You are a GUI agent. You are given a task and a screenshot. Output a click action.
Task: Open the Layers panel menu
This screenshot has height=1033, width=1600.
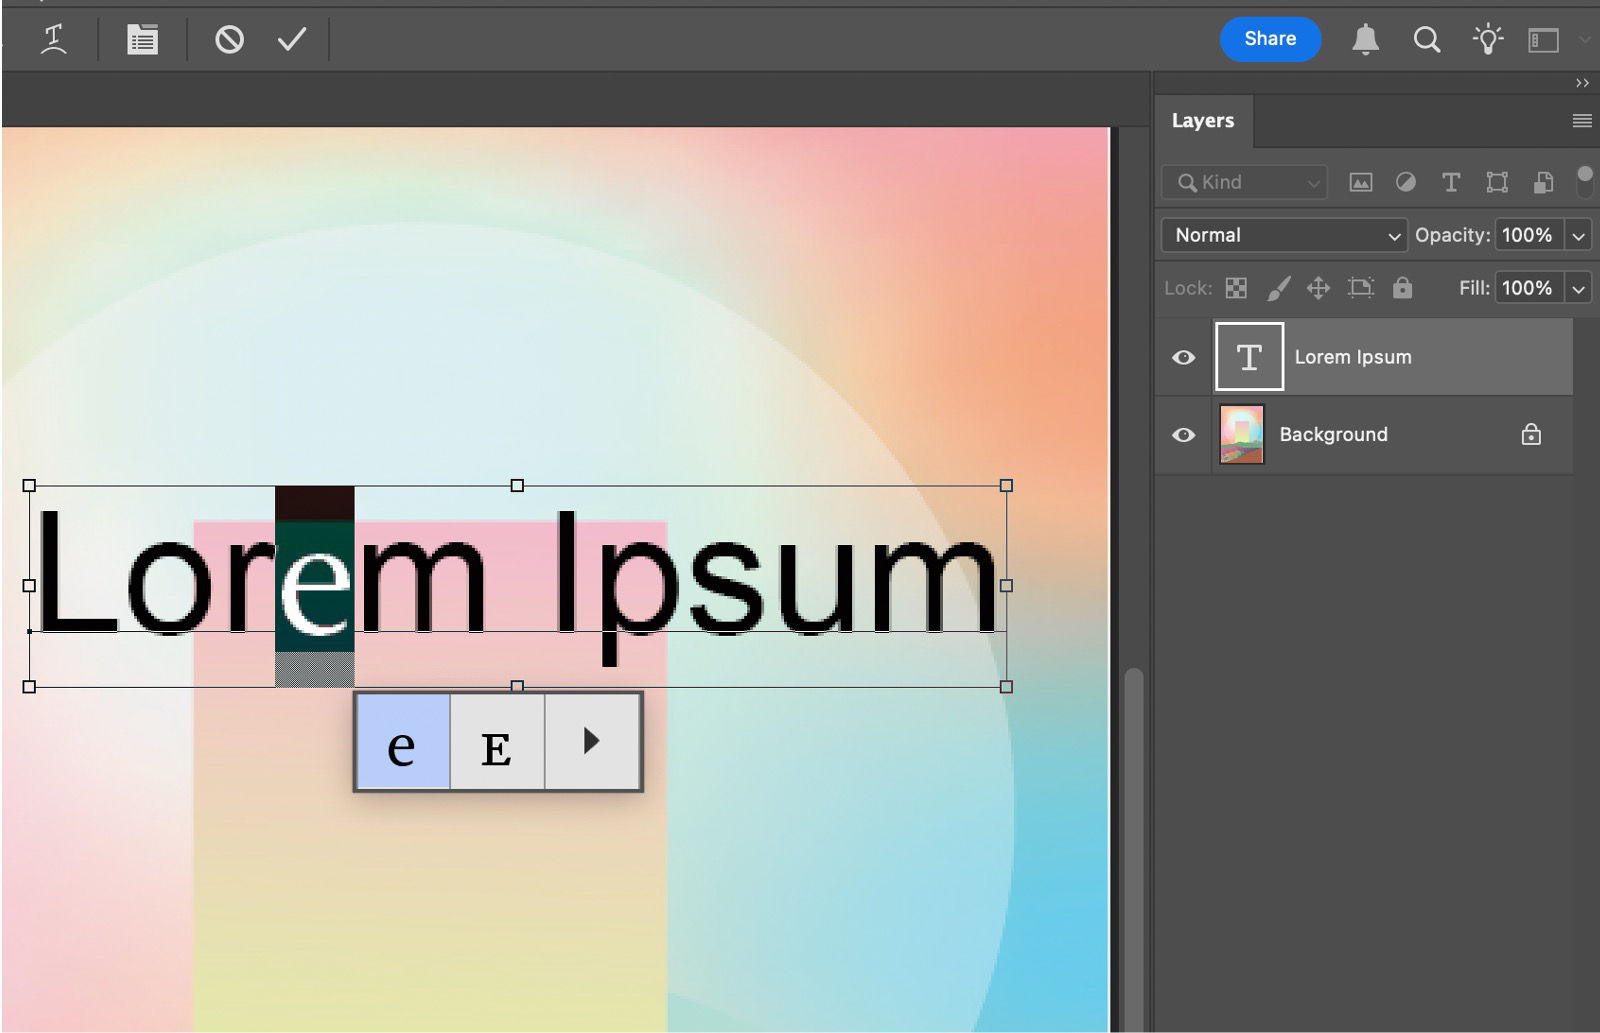(1583, 120)
